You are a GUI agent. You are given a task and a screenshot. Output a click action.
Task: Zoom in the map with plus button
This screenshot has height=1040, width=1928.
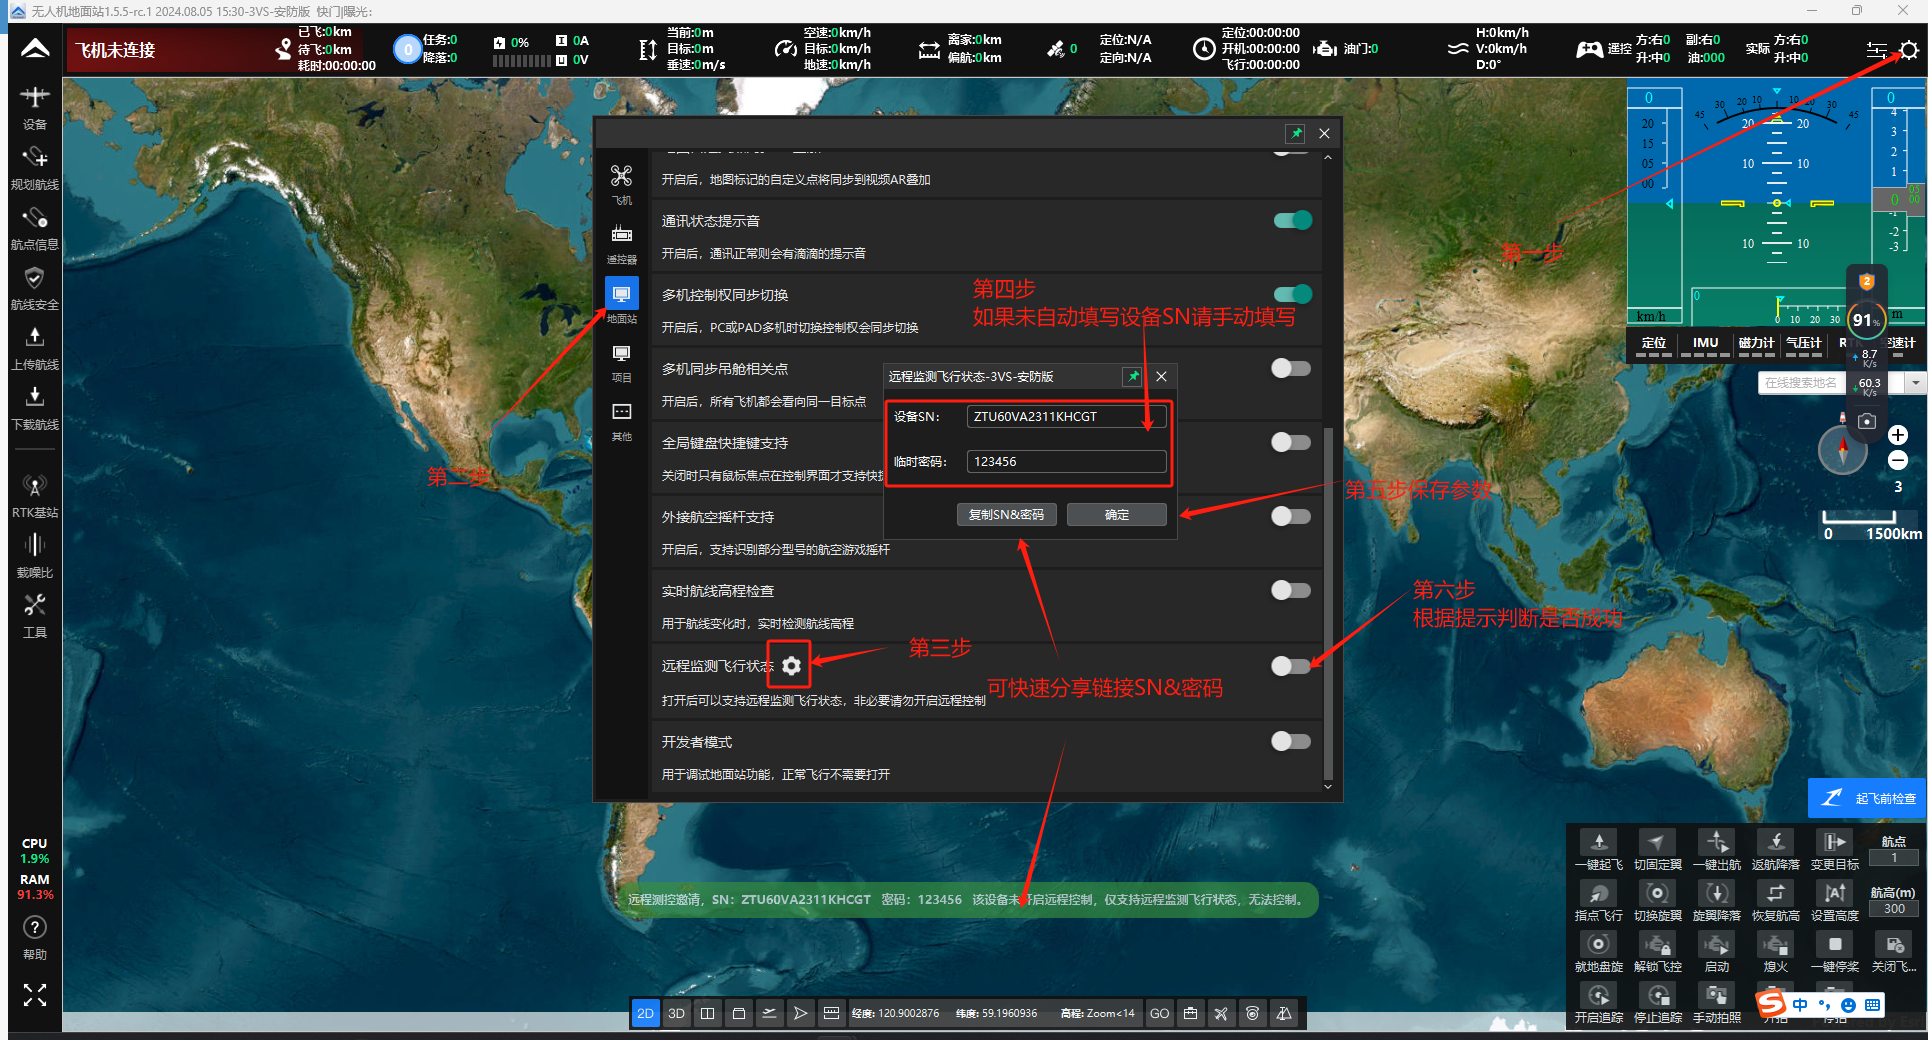point(1897,435)
